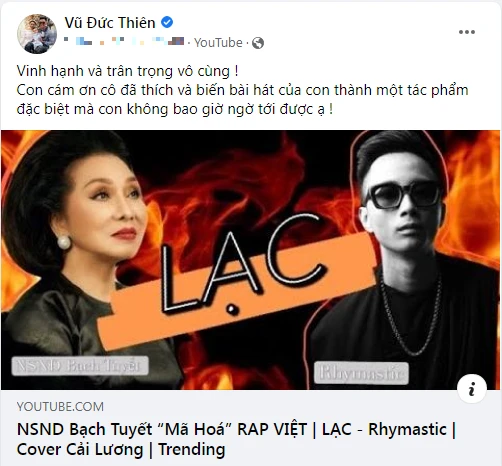Screen dimensions: 502x466
Task: Open the LẠC video thumbnail preview
Action: [251, 260]
